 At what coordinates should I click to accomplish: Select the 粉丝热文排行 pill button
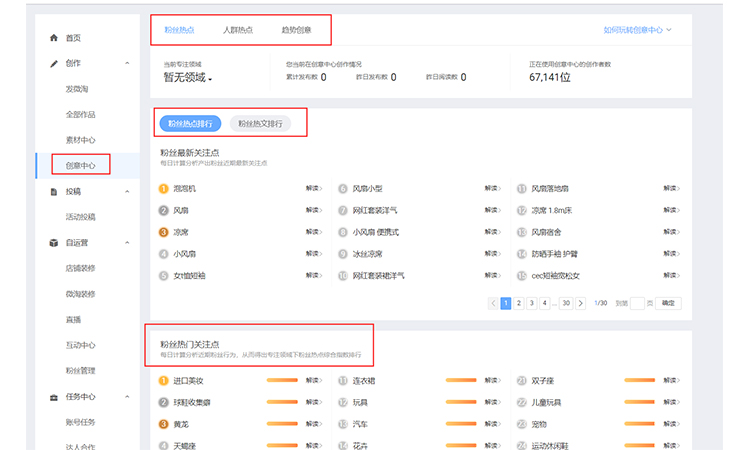click(261, 124)
